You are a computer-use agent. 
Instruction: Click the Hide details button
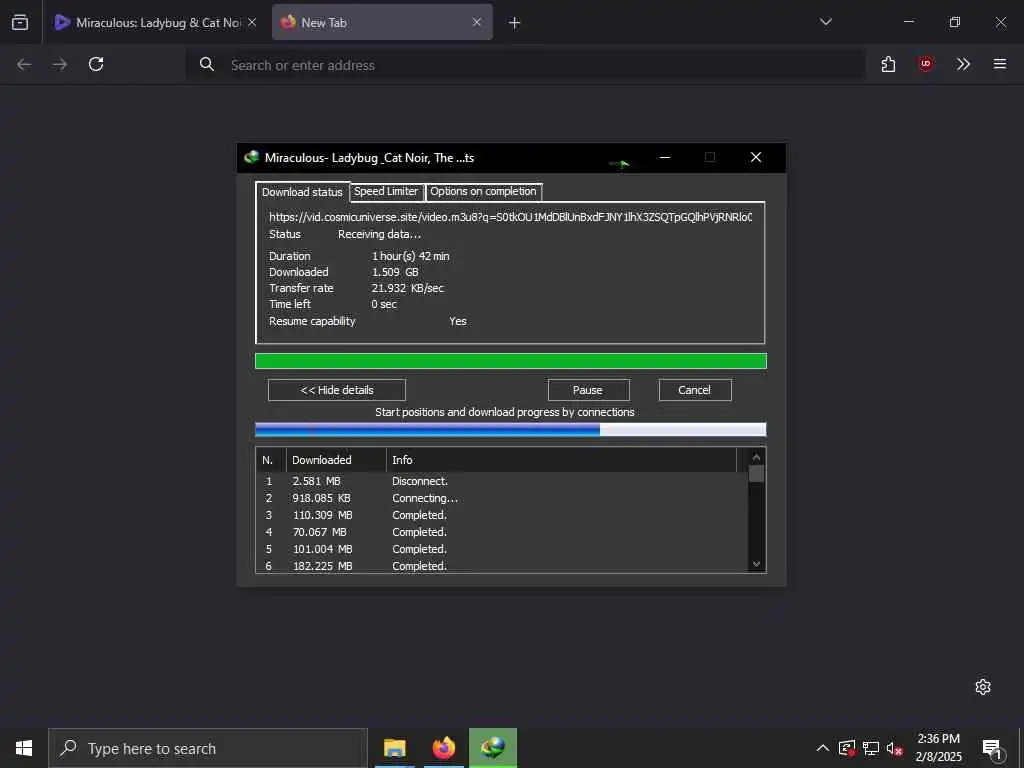click(337, 390)
